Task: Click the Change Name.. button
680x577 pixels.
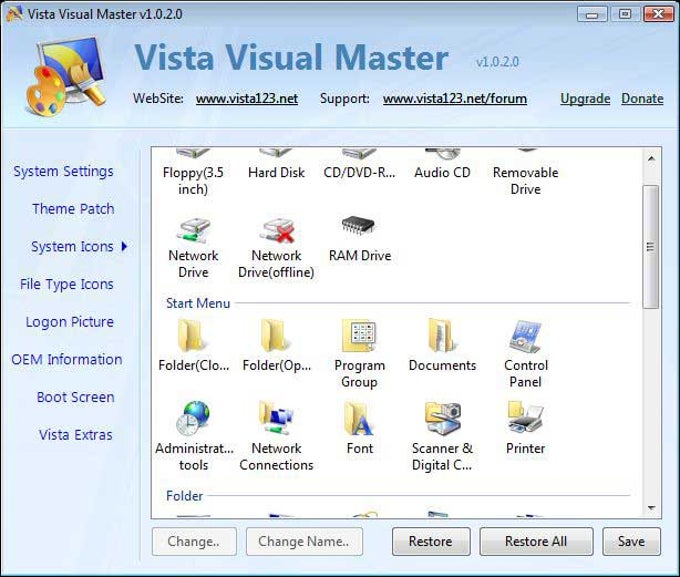Action: 304,541
